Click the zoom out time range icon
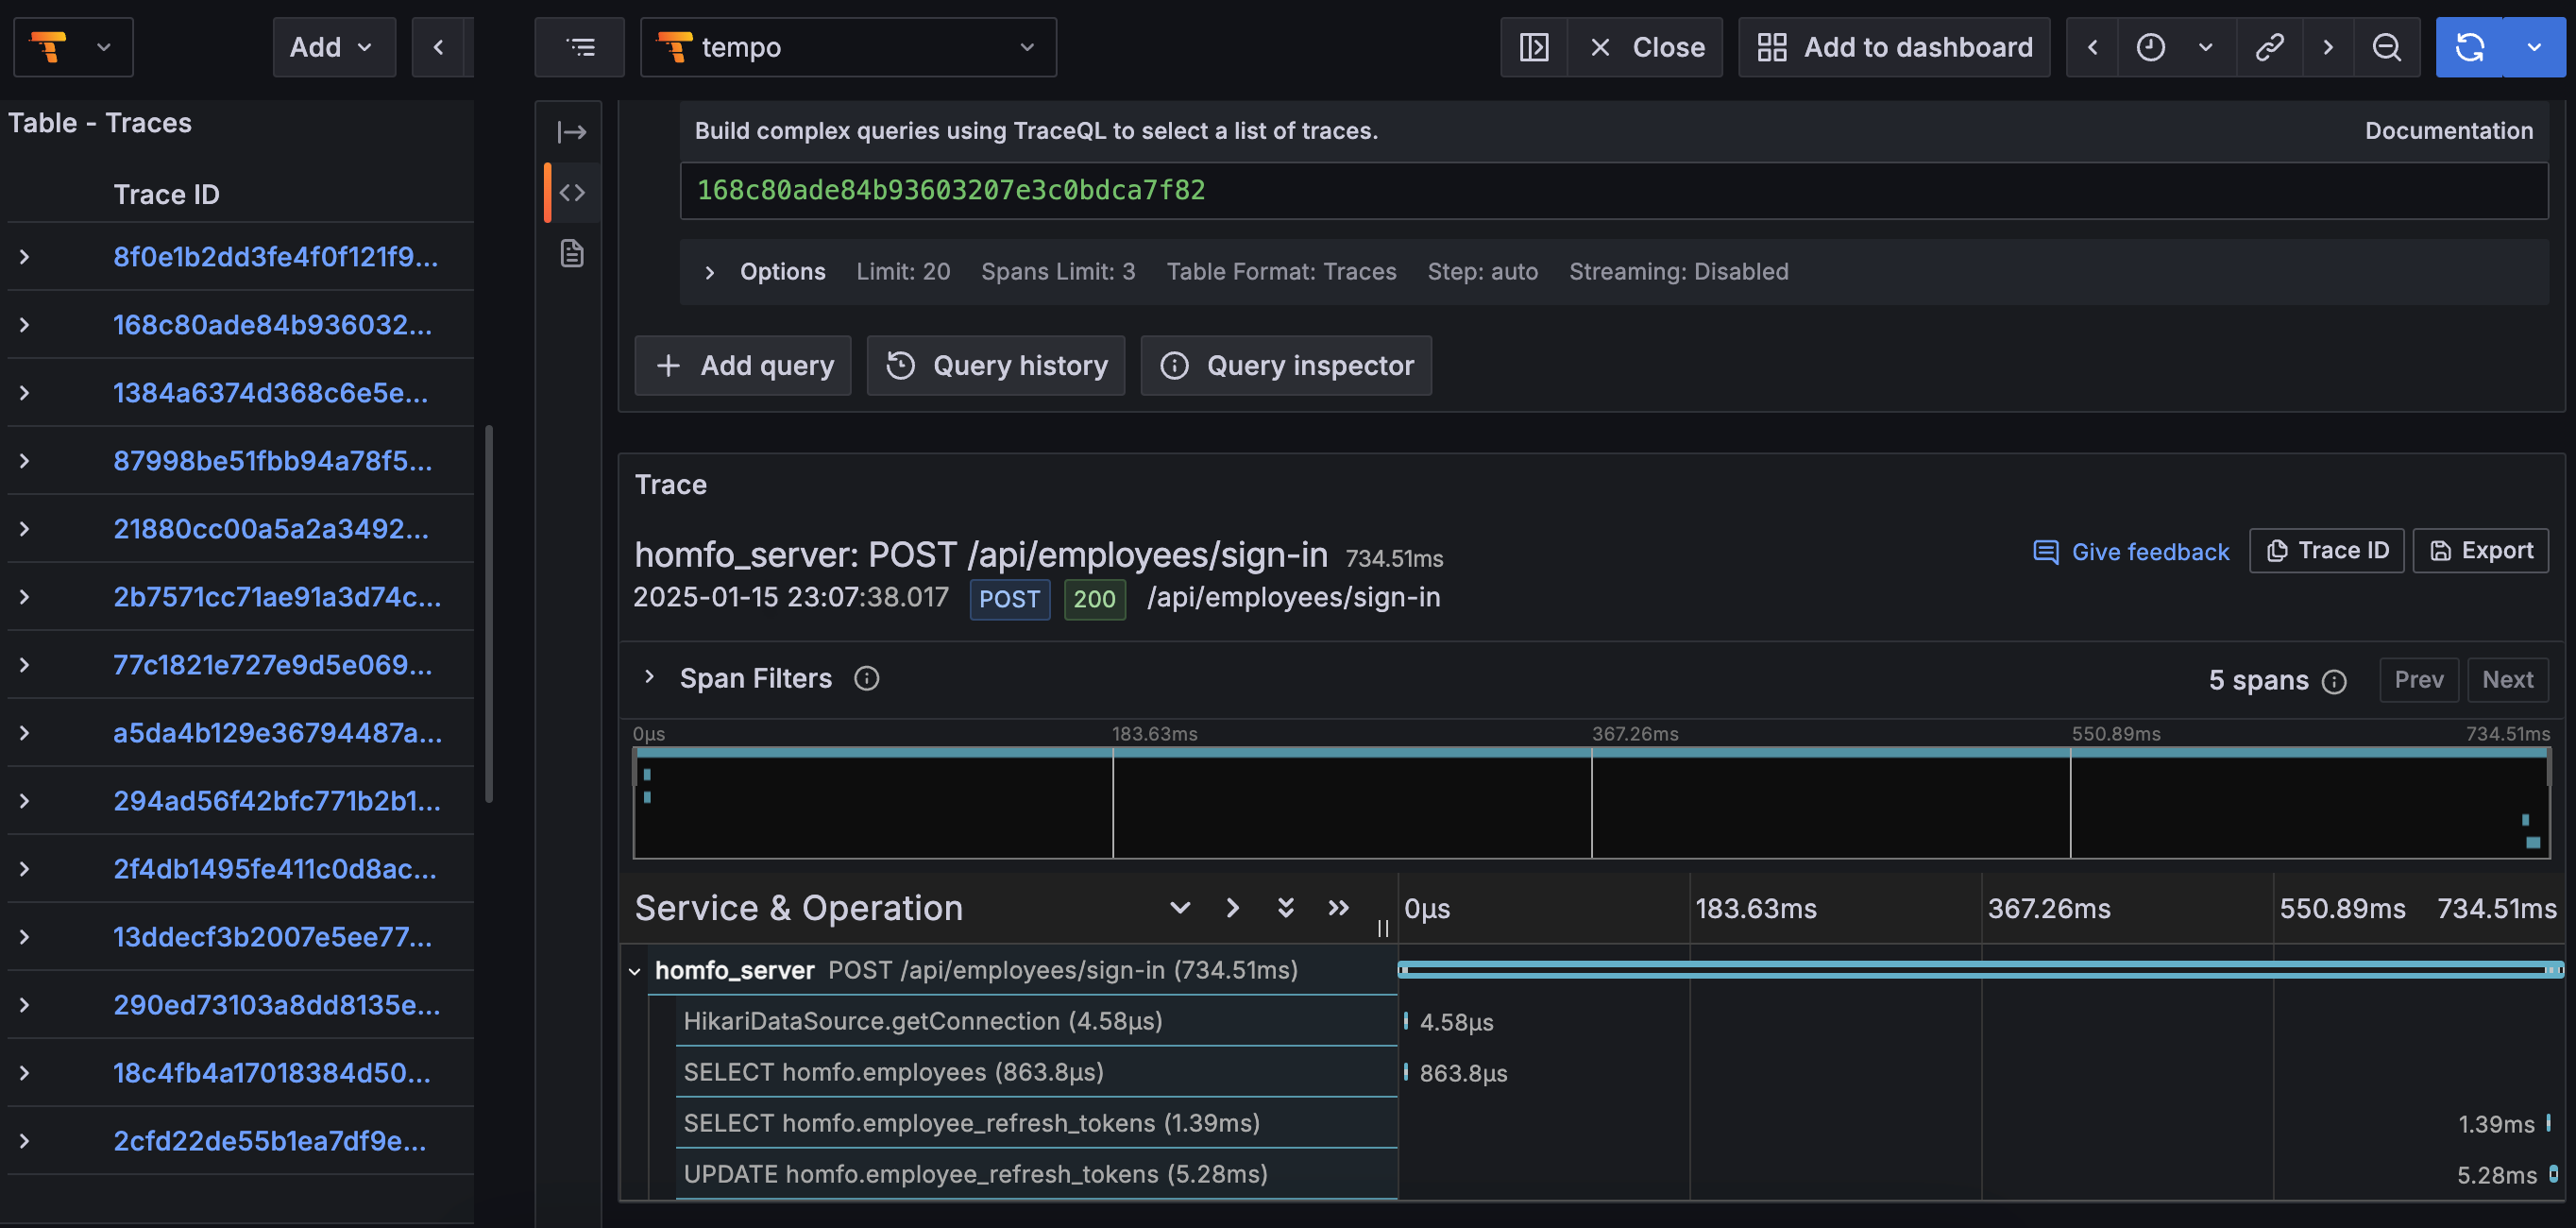Screen dimensions: 2576x1228 point(2386,47)
